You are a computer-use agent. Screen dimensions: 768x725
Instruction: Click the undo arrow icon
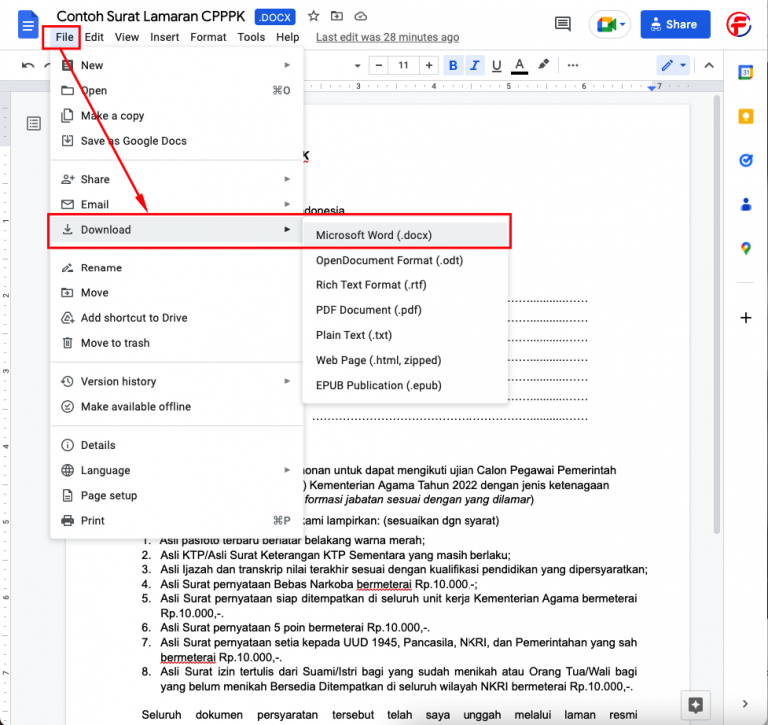pos(28,65)
